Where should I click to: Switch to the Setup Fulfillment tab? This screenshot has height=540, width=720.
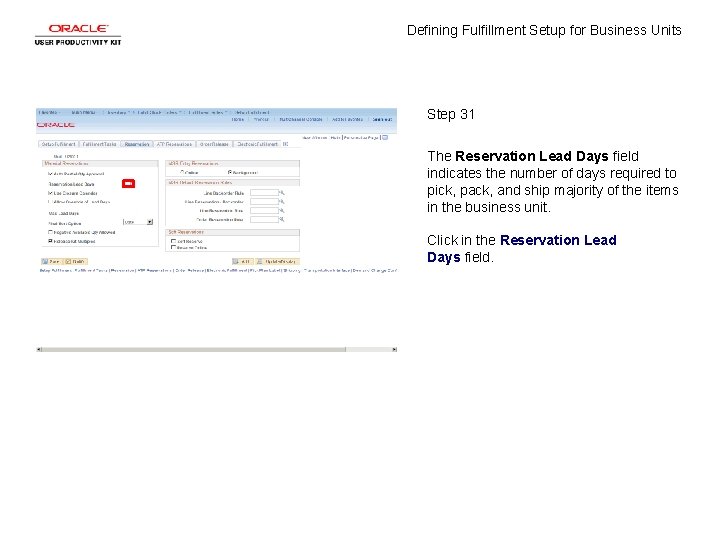[x=58, y=144]
